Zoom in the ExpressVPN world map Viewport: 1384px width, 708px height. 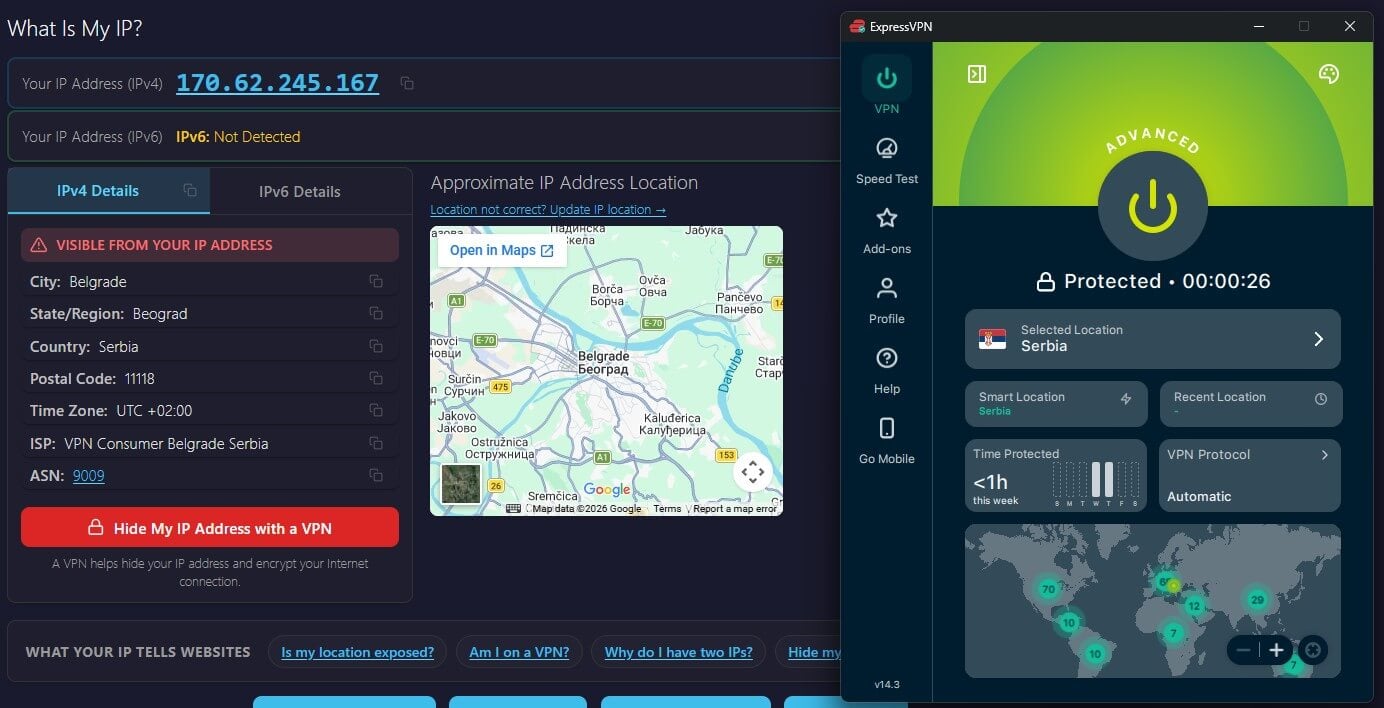coord(1276,650)
